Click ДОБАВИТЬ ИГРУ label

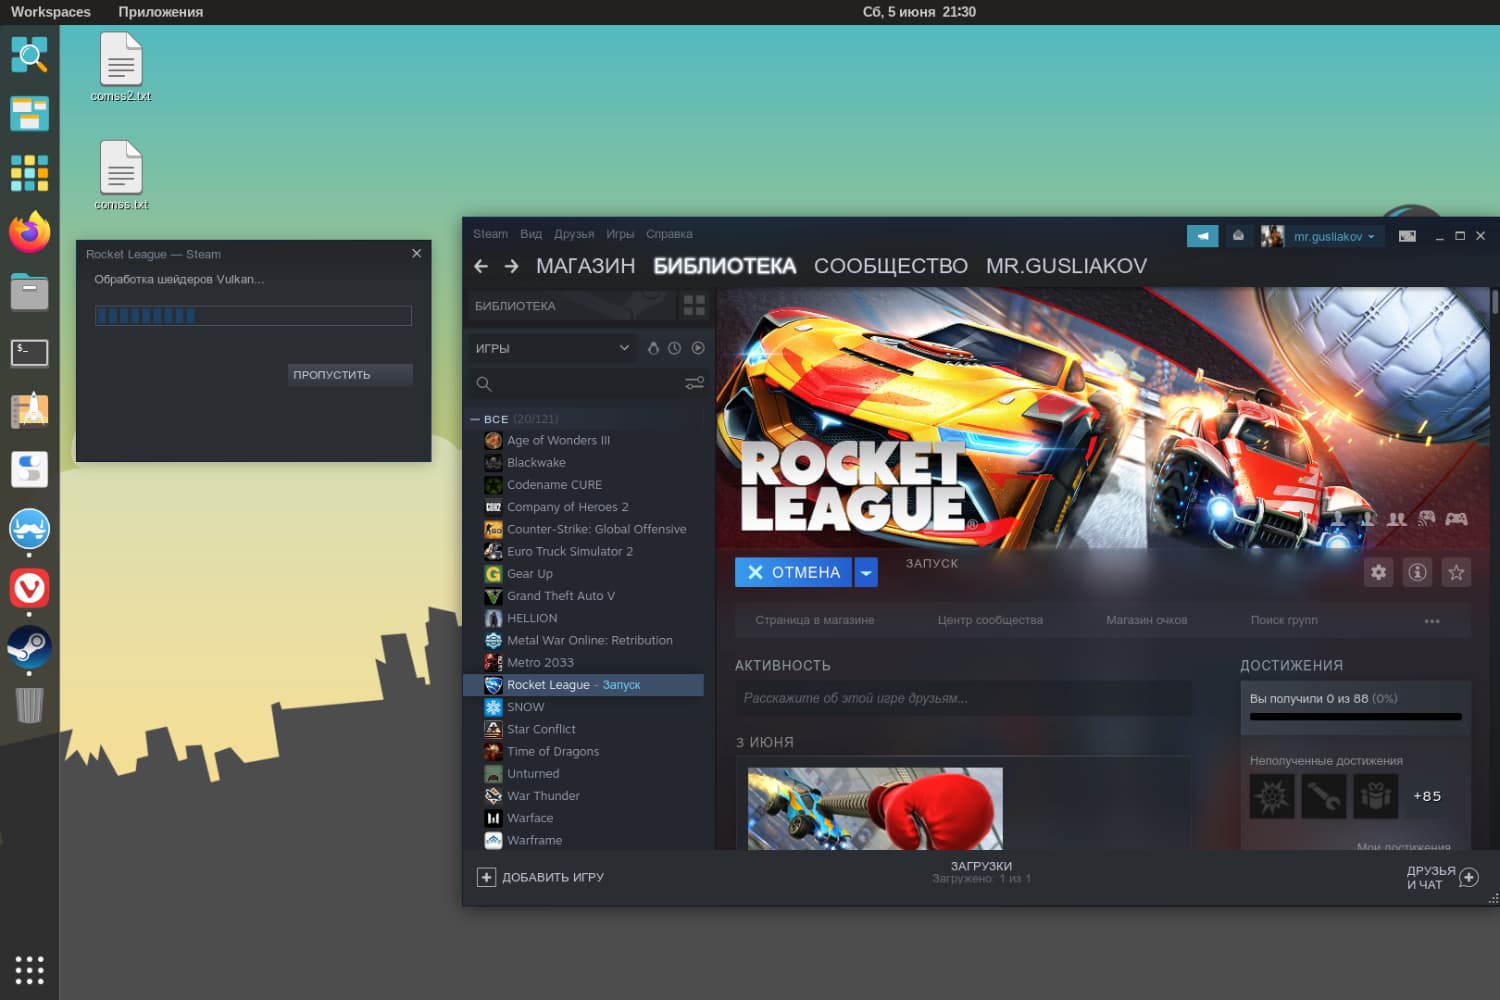(x=553, y=877)
